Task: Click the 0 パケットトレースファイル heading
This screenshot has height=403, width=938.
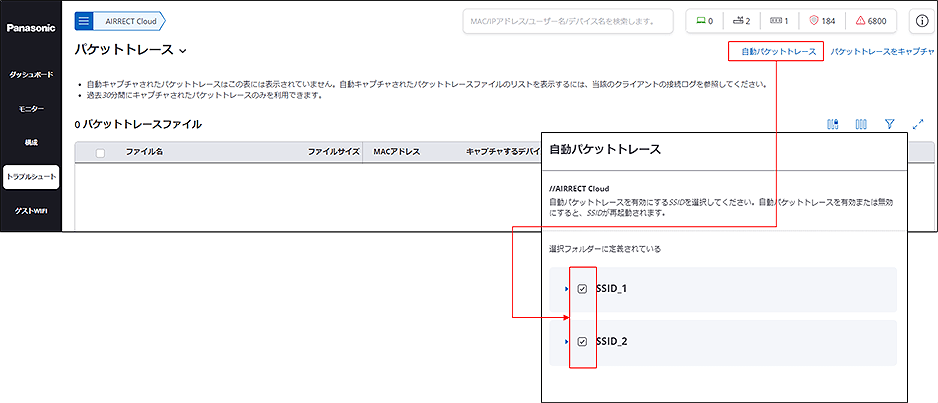Action: (x=138, y=124)
